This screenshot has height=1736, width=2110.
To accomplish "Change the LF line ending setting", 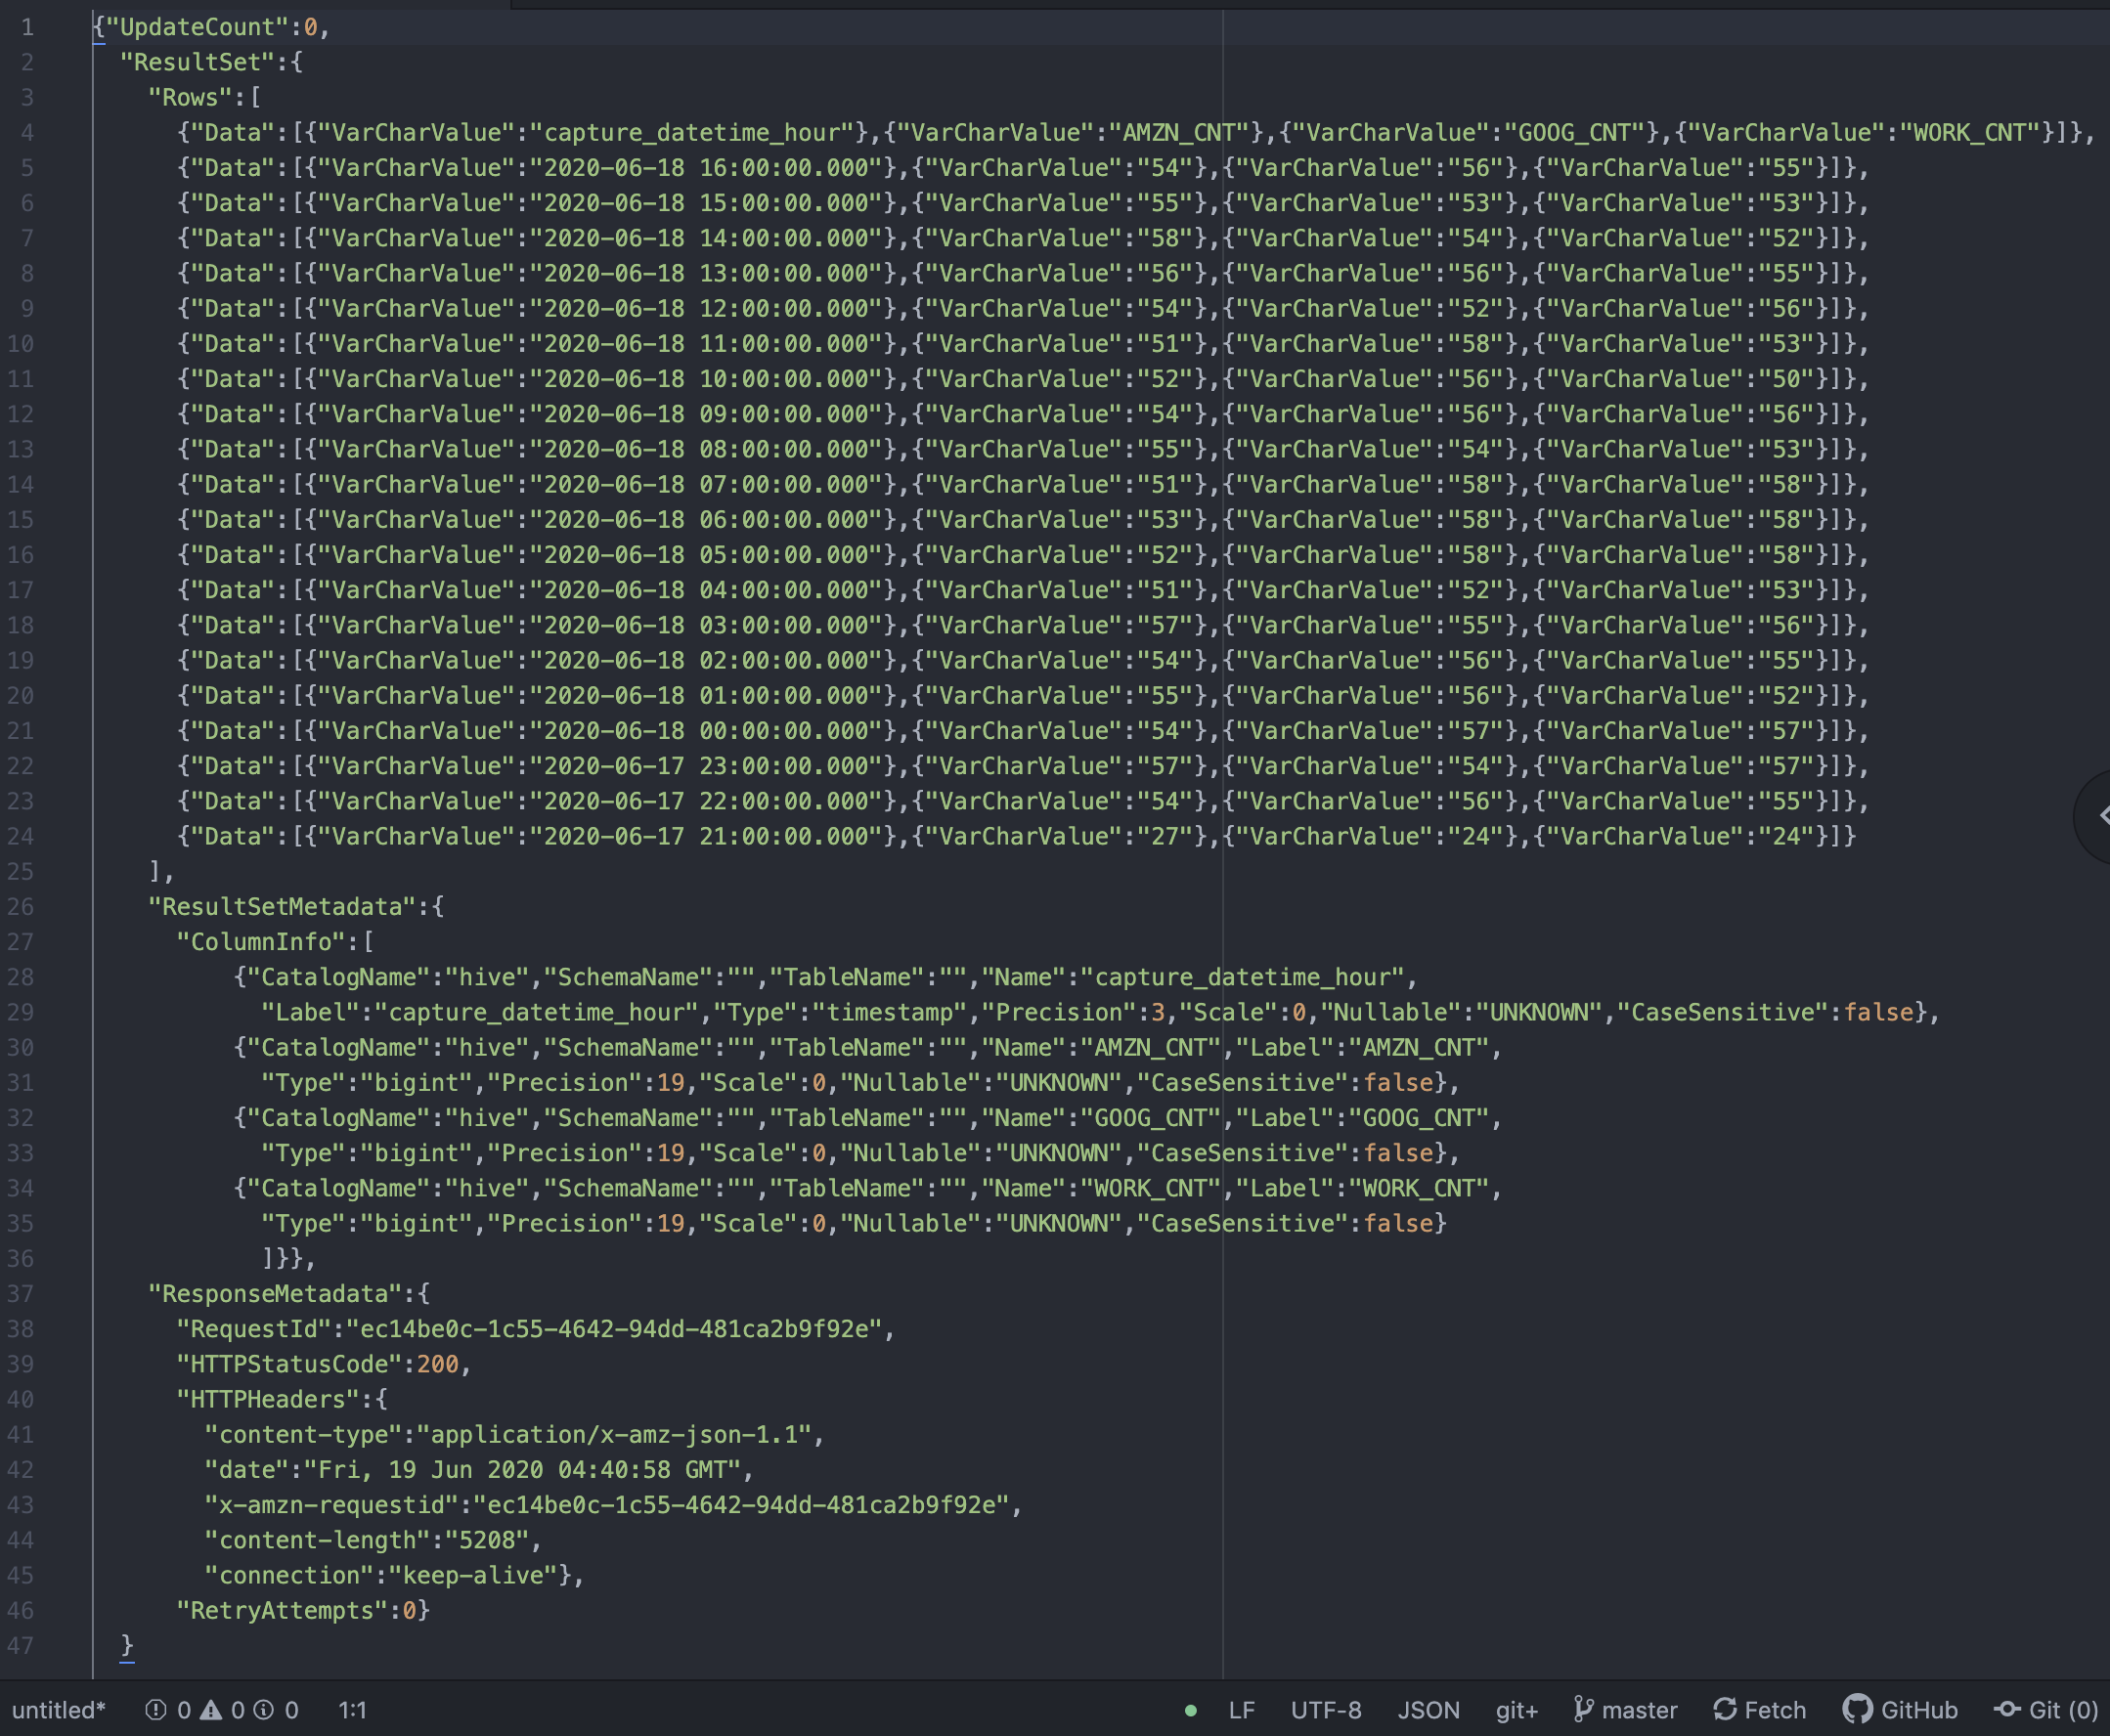I will coord(1241,1710).
